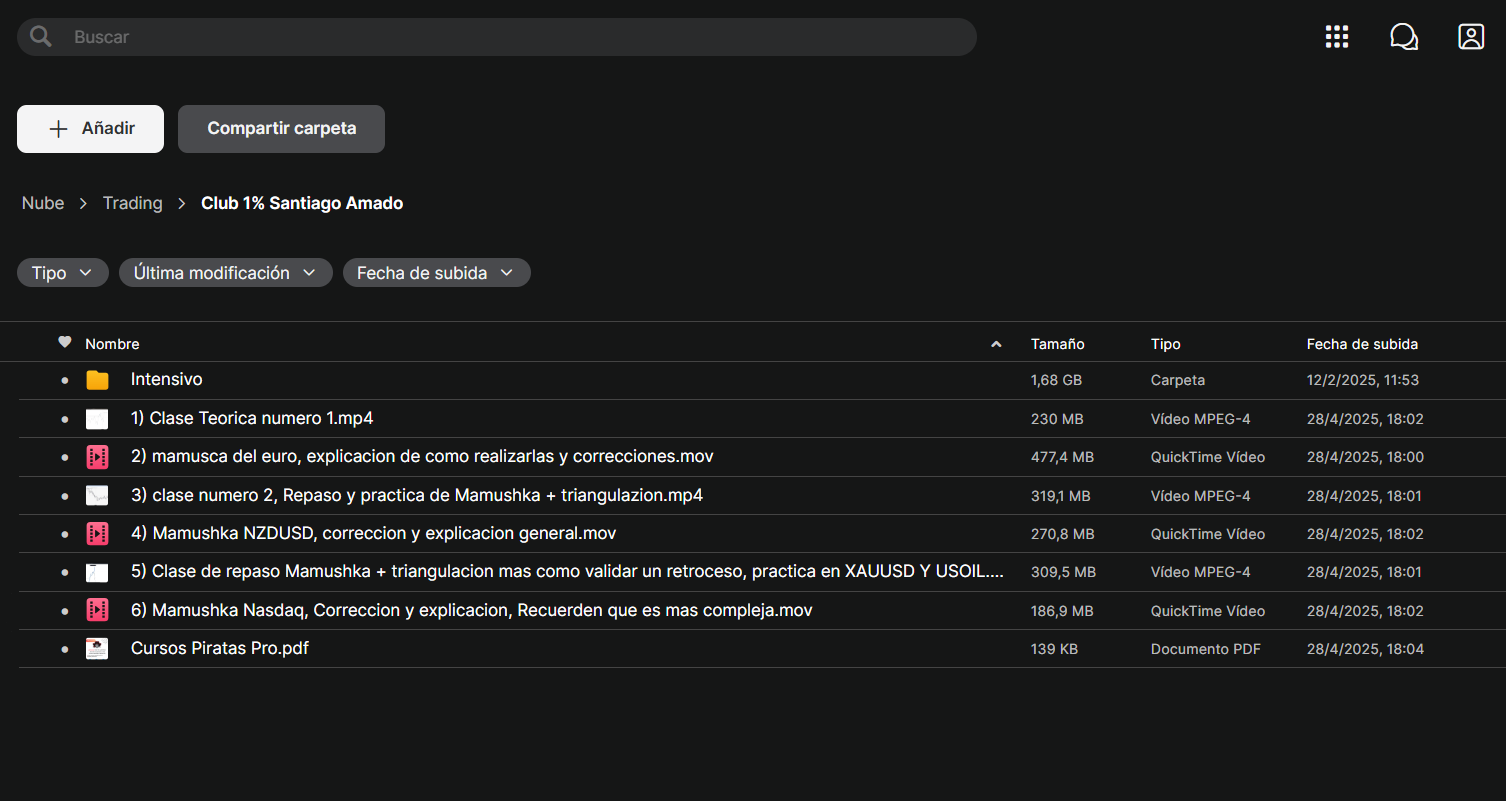Click date 28/4/2025, 18:04

pos(1366,649)
